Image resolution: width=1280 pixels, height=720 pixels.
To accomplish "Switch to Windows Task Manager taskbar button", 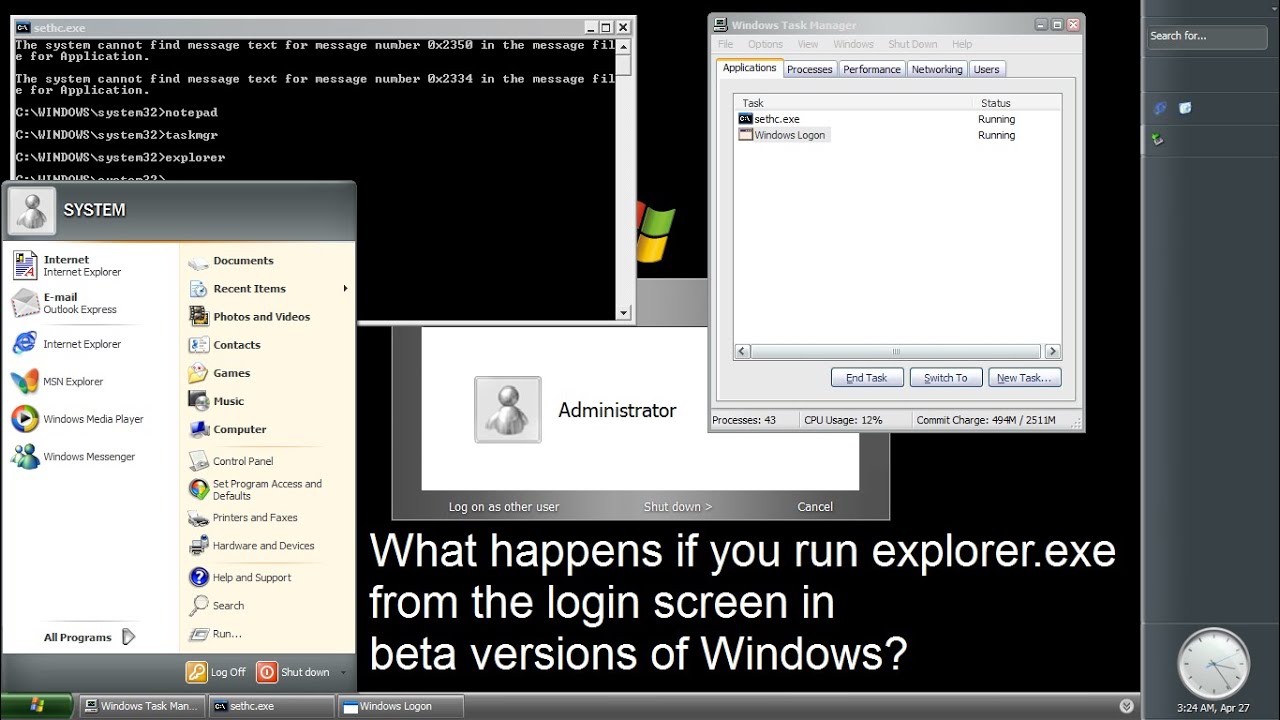I will [141, 706].
